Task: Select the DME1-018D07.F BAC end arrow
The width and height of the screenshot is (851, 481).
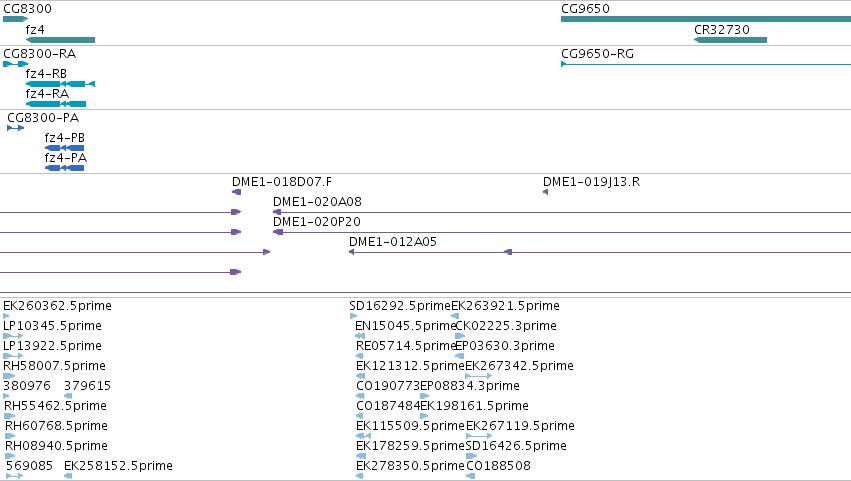Action: coord(236,192)
